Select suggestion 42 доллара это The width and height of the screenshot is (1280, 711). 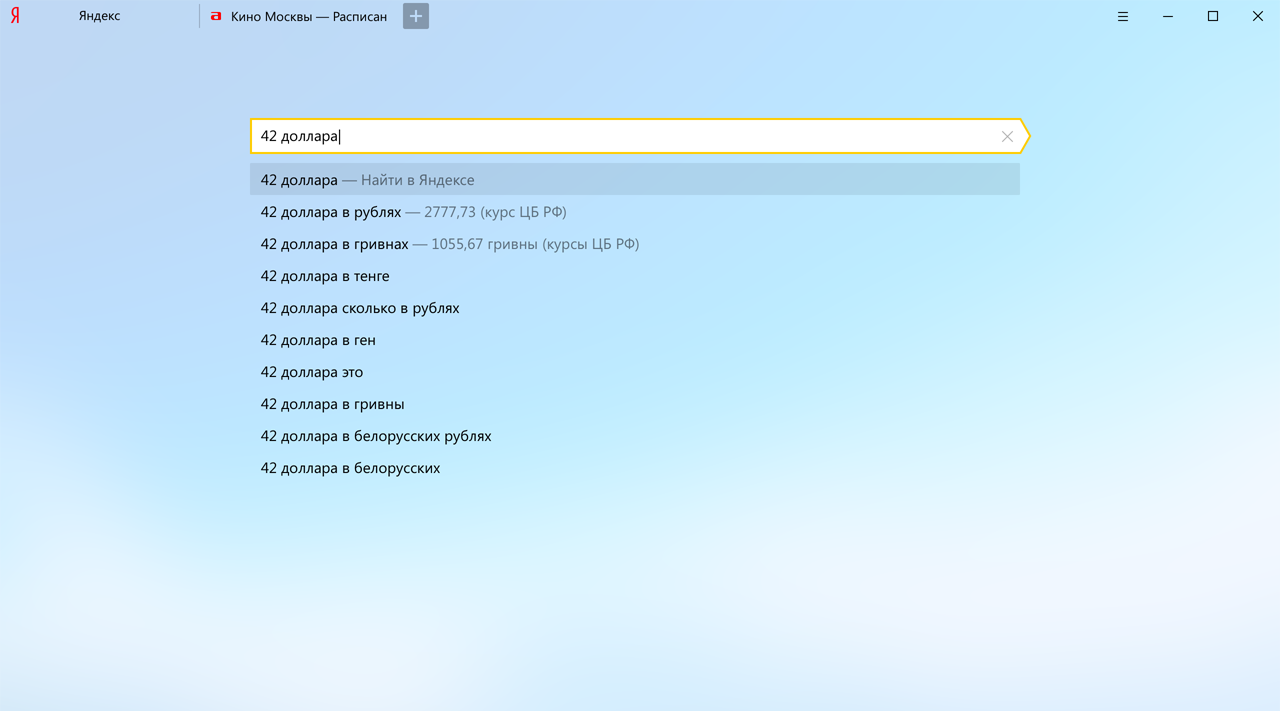tap(635, 372)
